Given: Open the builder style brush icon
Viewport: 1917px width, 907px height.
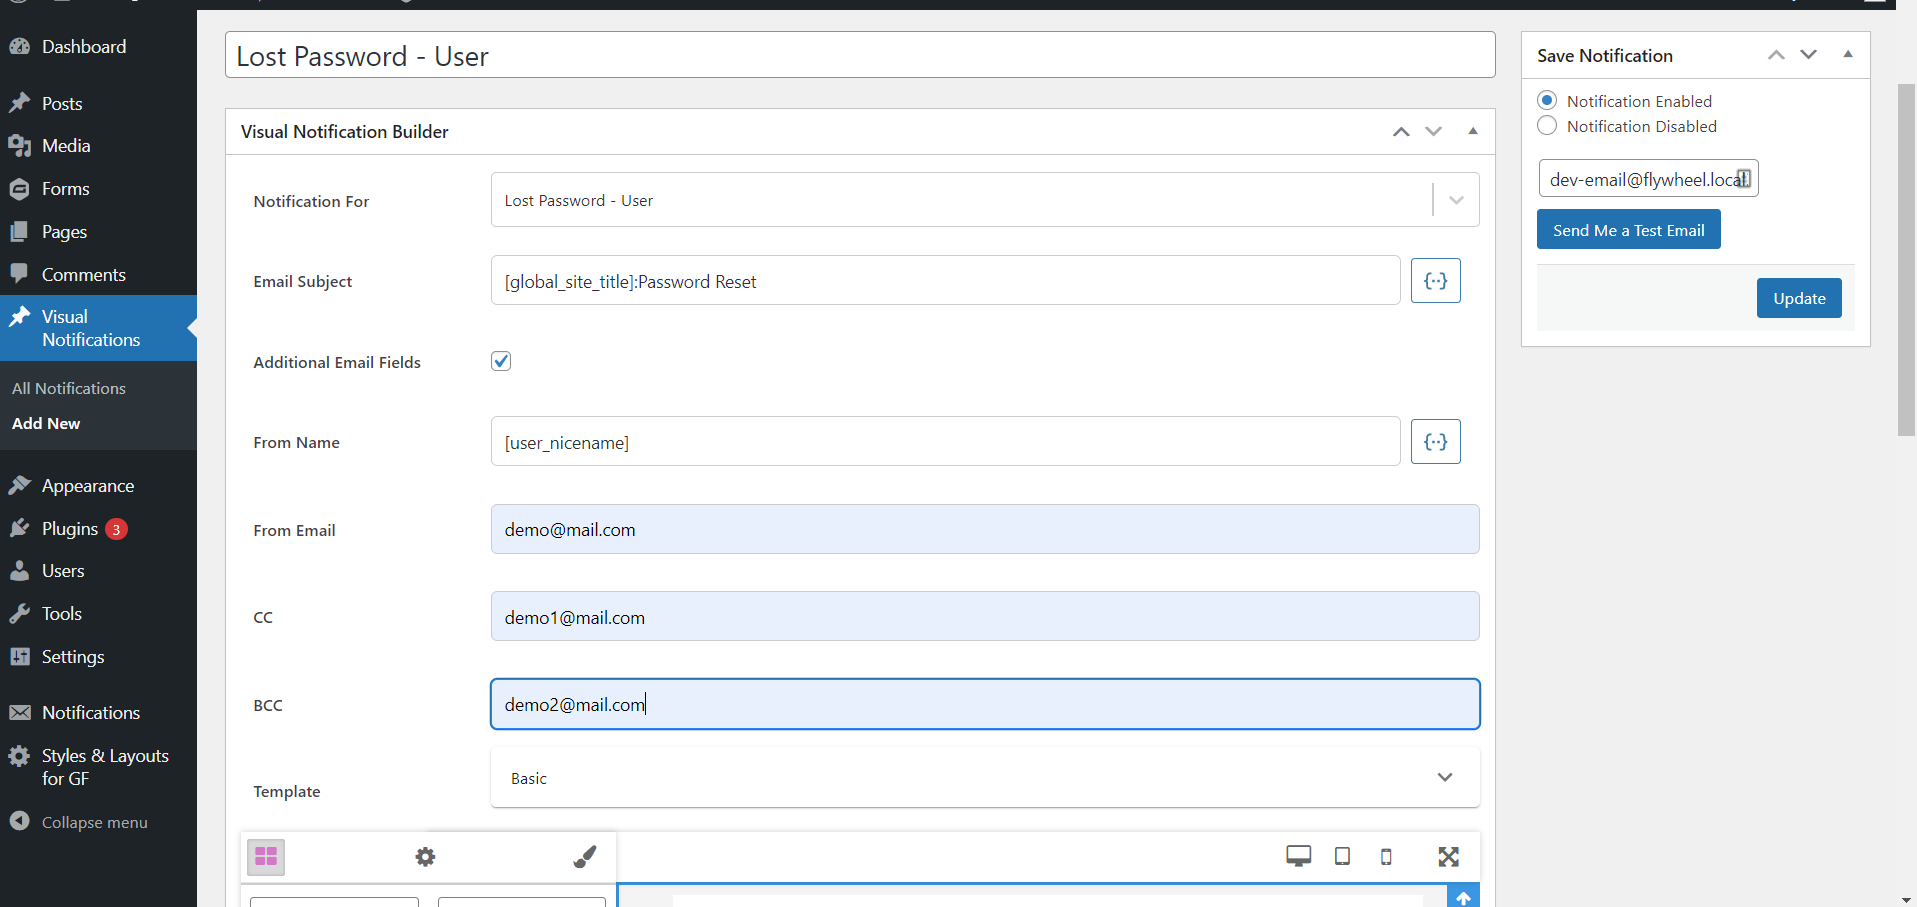Looking at the screenshot, I should click(585, 857).
